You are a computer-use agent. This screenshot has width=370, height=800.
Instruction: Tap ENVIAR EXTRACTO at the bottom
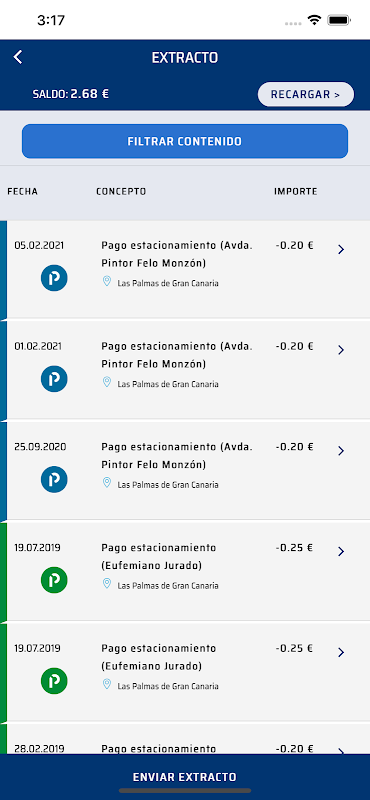[185, 777]
